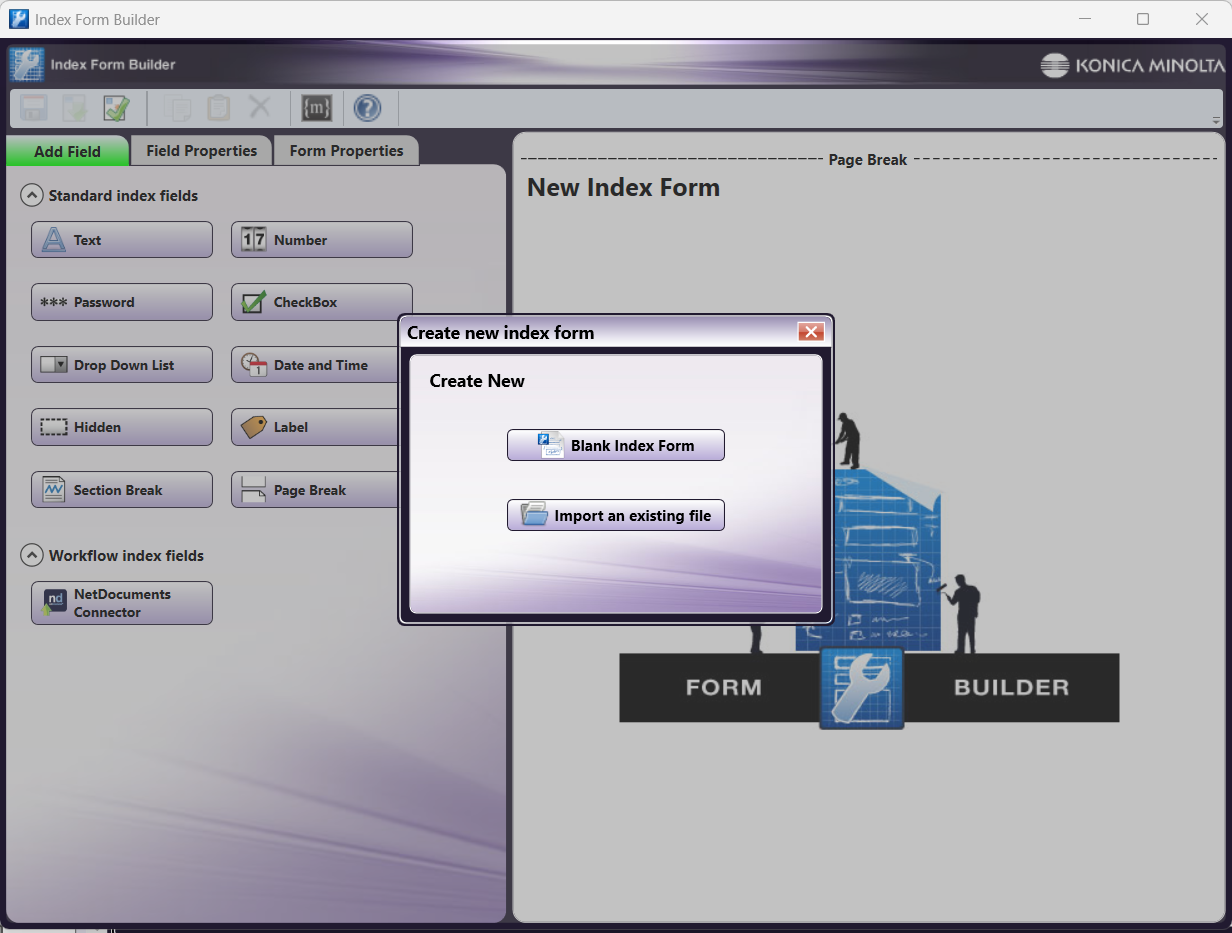Click the toolbar overflow arrow

click(1217, 120)
